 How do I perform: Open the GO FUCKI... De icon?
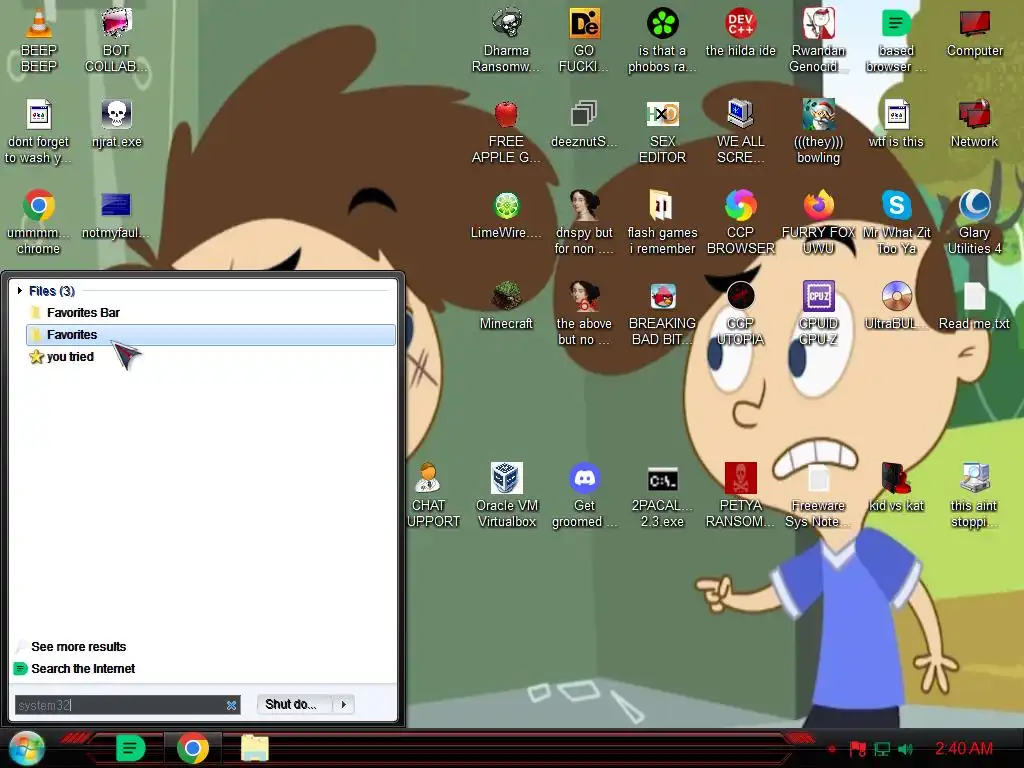pos(584,24)
